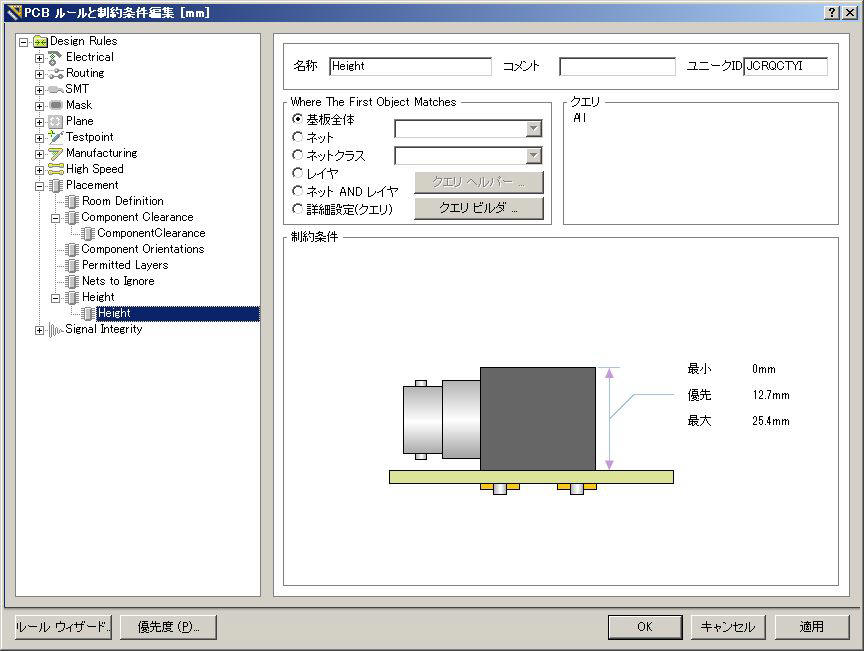Image resolution: width=864 pixels, height=651 pixels.
Task: Select the 基板全体 radio button
Action: [297, 119]
